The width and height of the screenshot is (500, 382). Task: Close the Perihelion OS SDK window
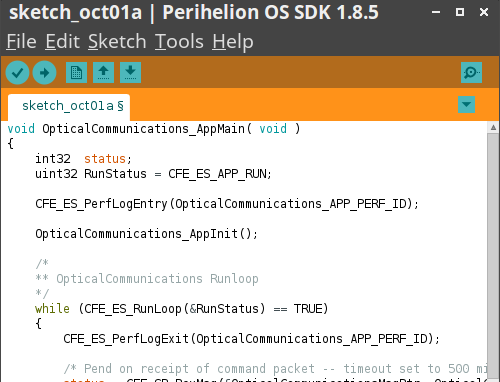484,12
